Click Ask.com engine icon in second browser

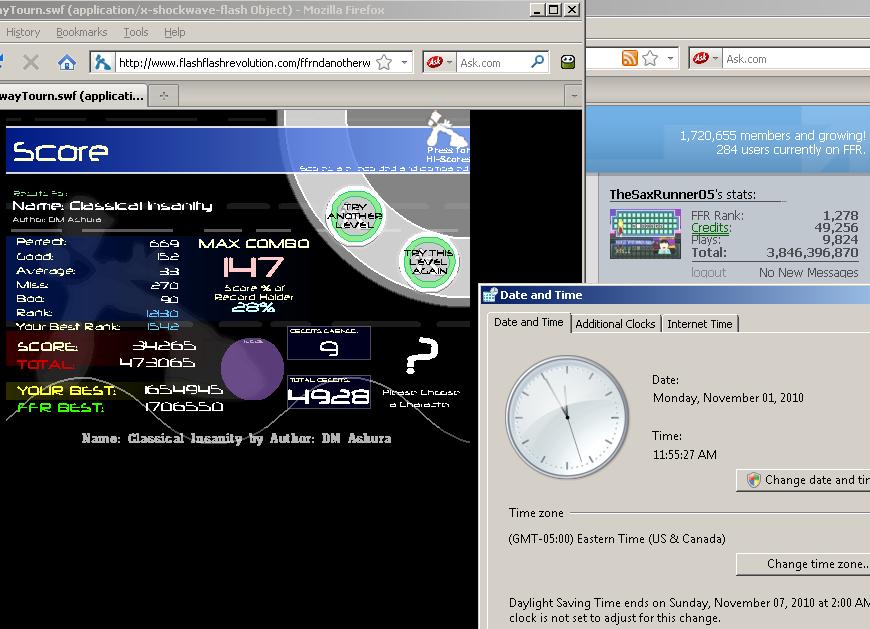tap(701, 58)
